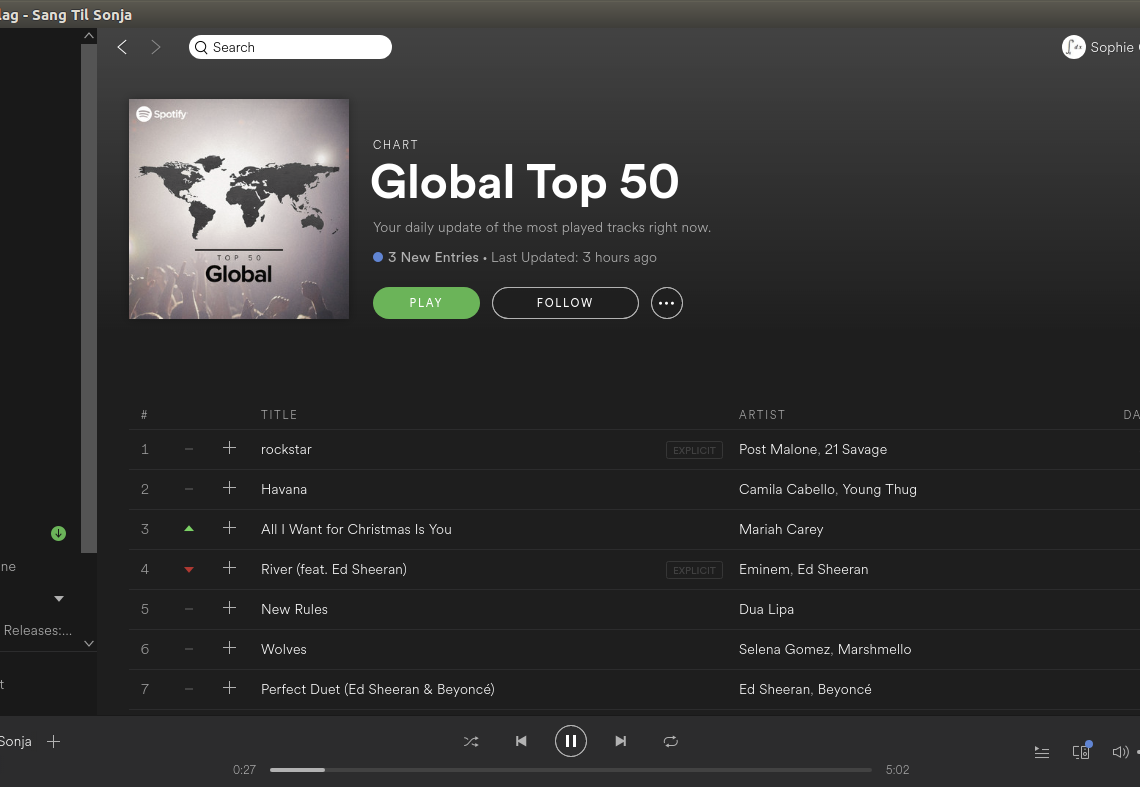Click the green download indicator in the sidebar

pos(58,533)
